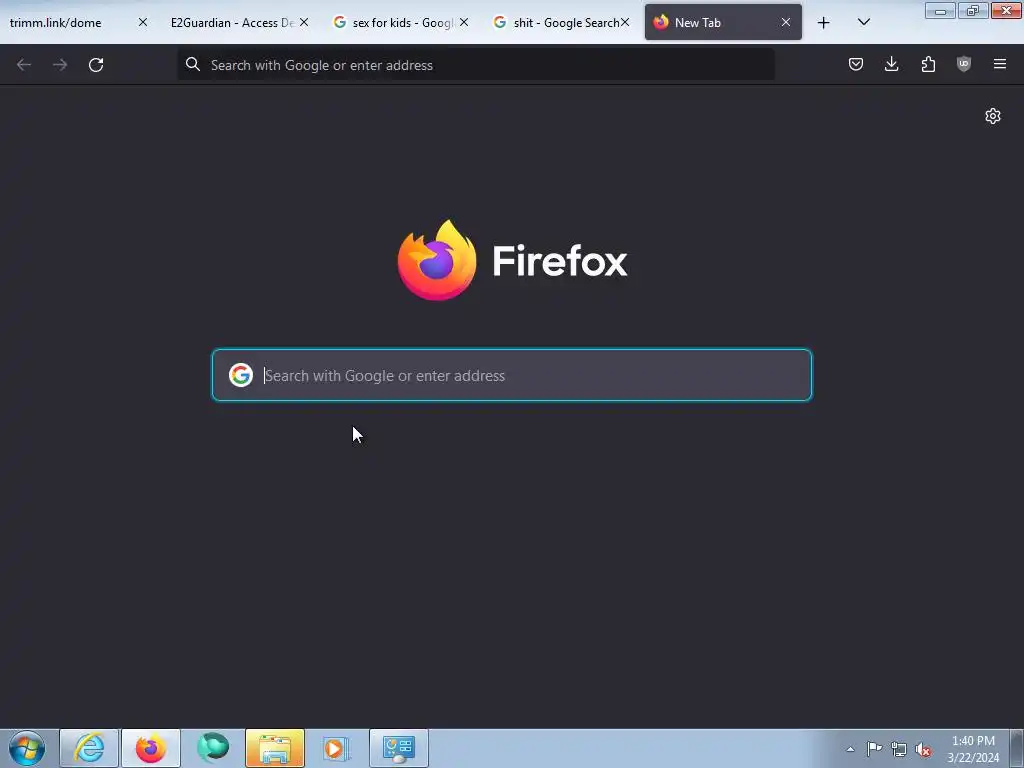Reload the current page
1024x768 pixels.
coord(96,65)
